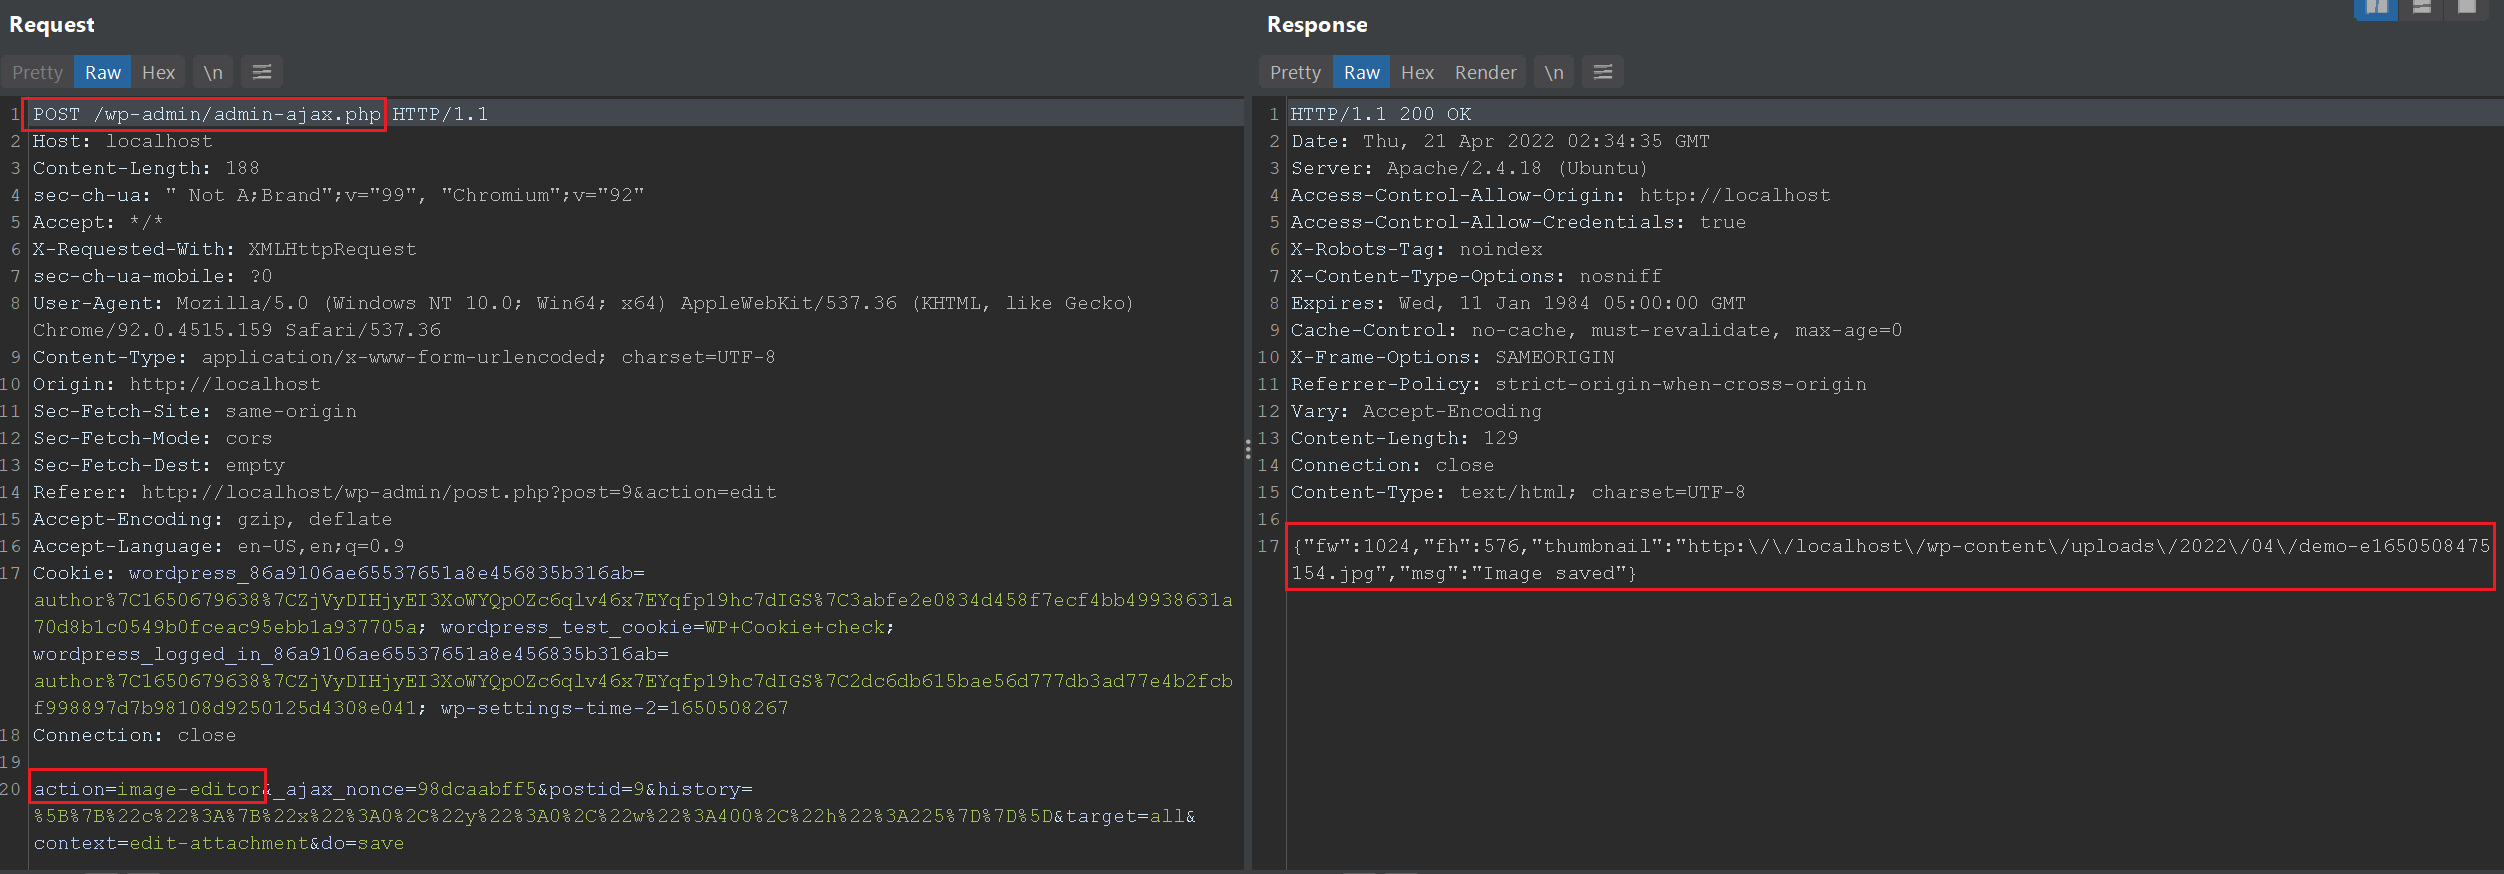Click 'Accept-Encoding: gzip, deflate' header
This screenshot has width=2504, height=874.
click(x=213, y=519)
